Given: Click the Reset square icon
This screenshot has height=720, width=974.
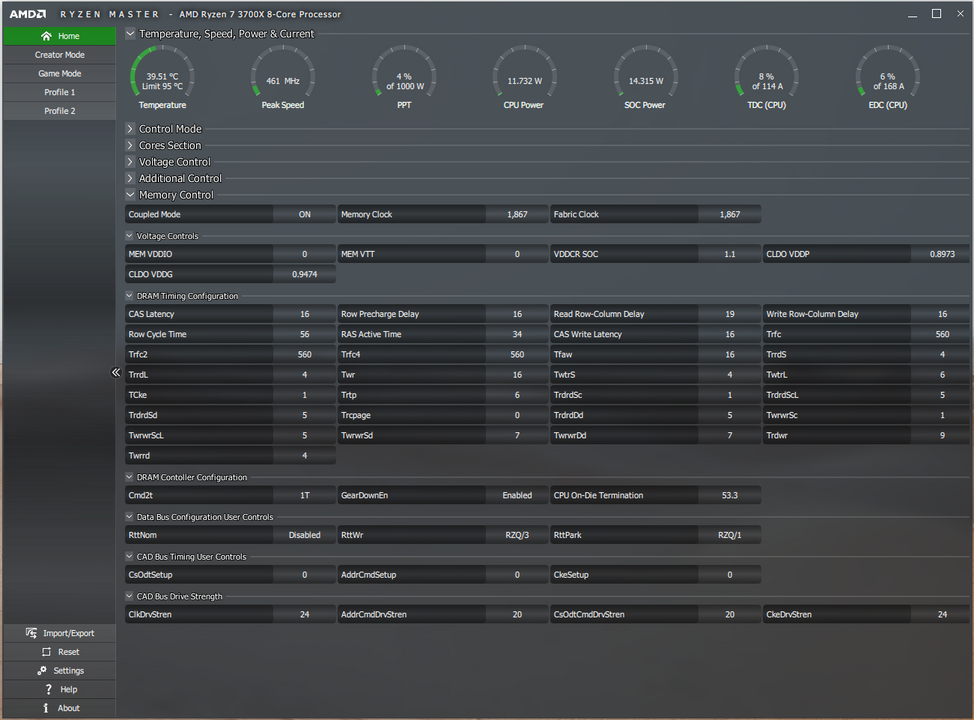Looking at the screenshot, I should pos(46,652).
